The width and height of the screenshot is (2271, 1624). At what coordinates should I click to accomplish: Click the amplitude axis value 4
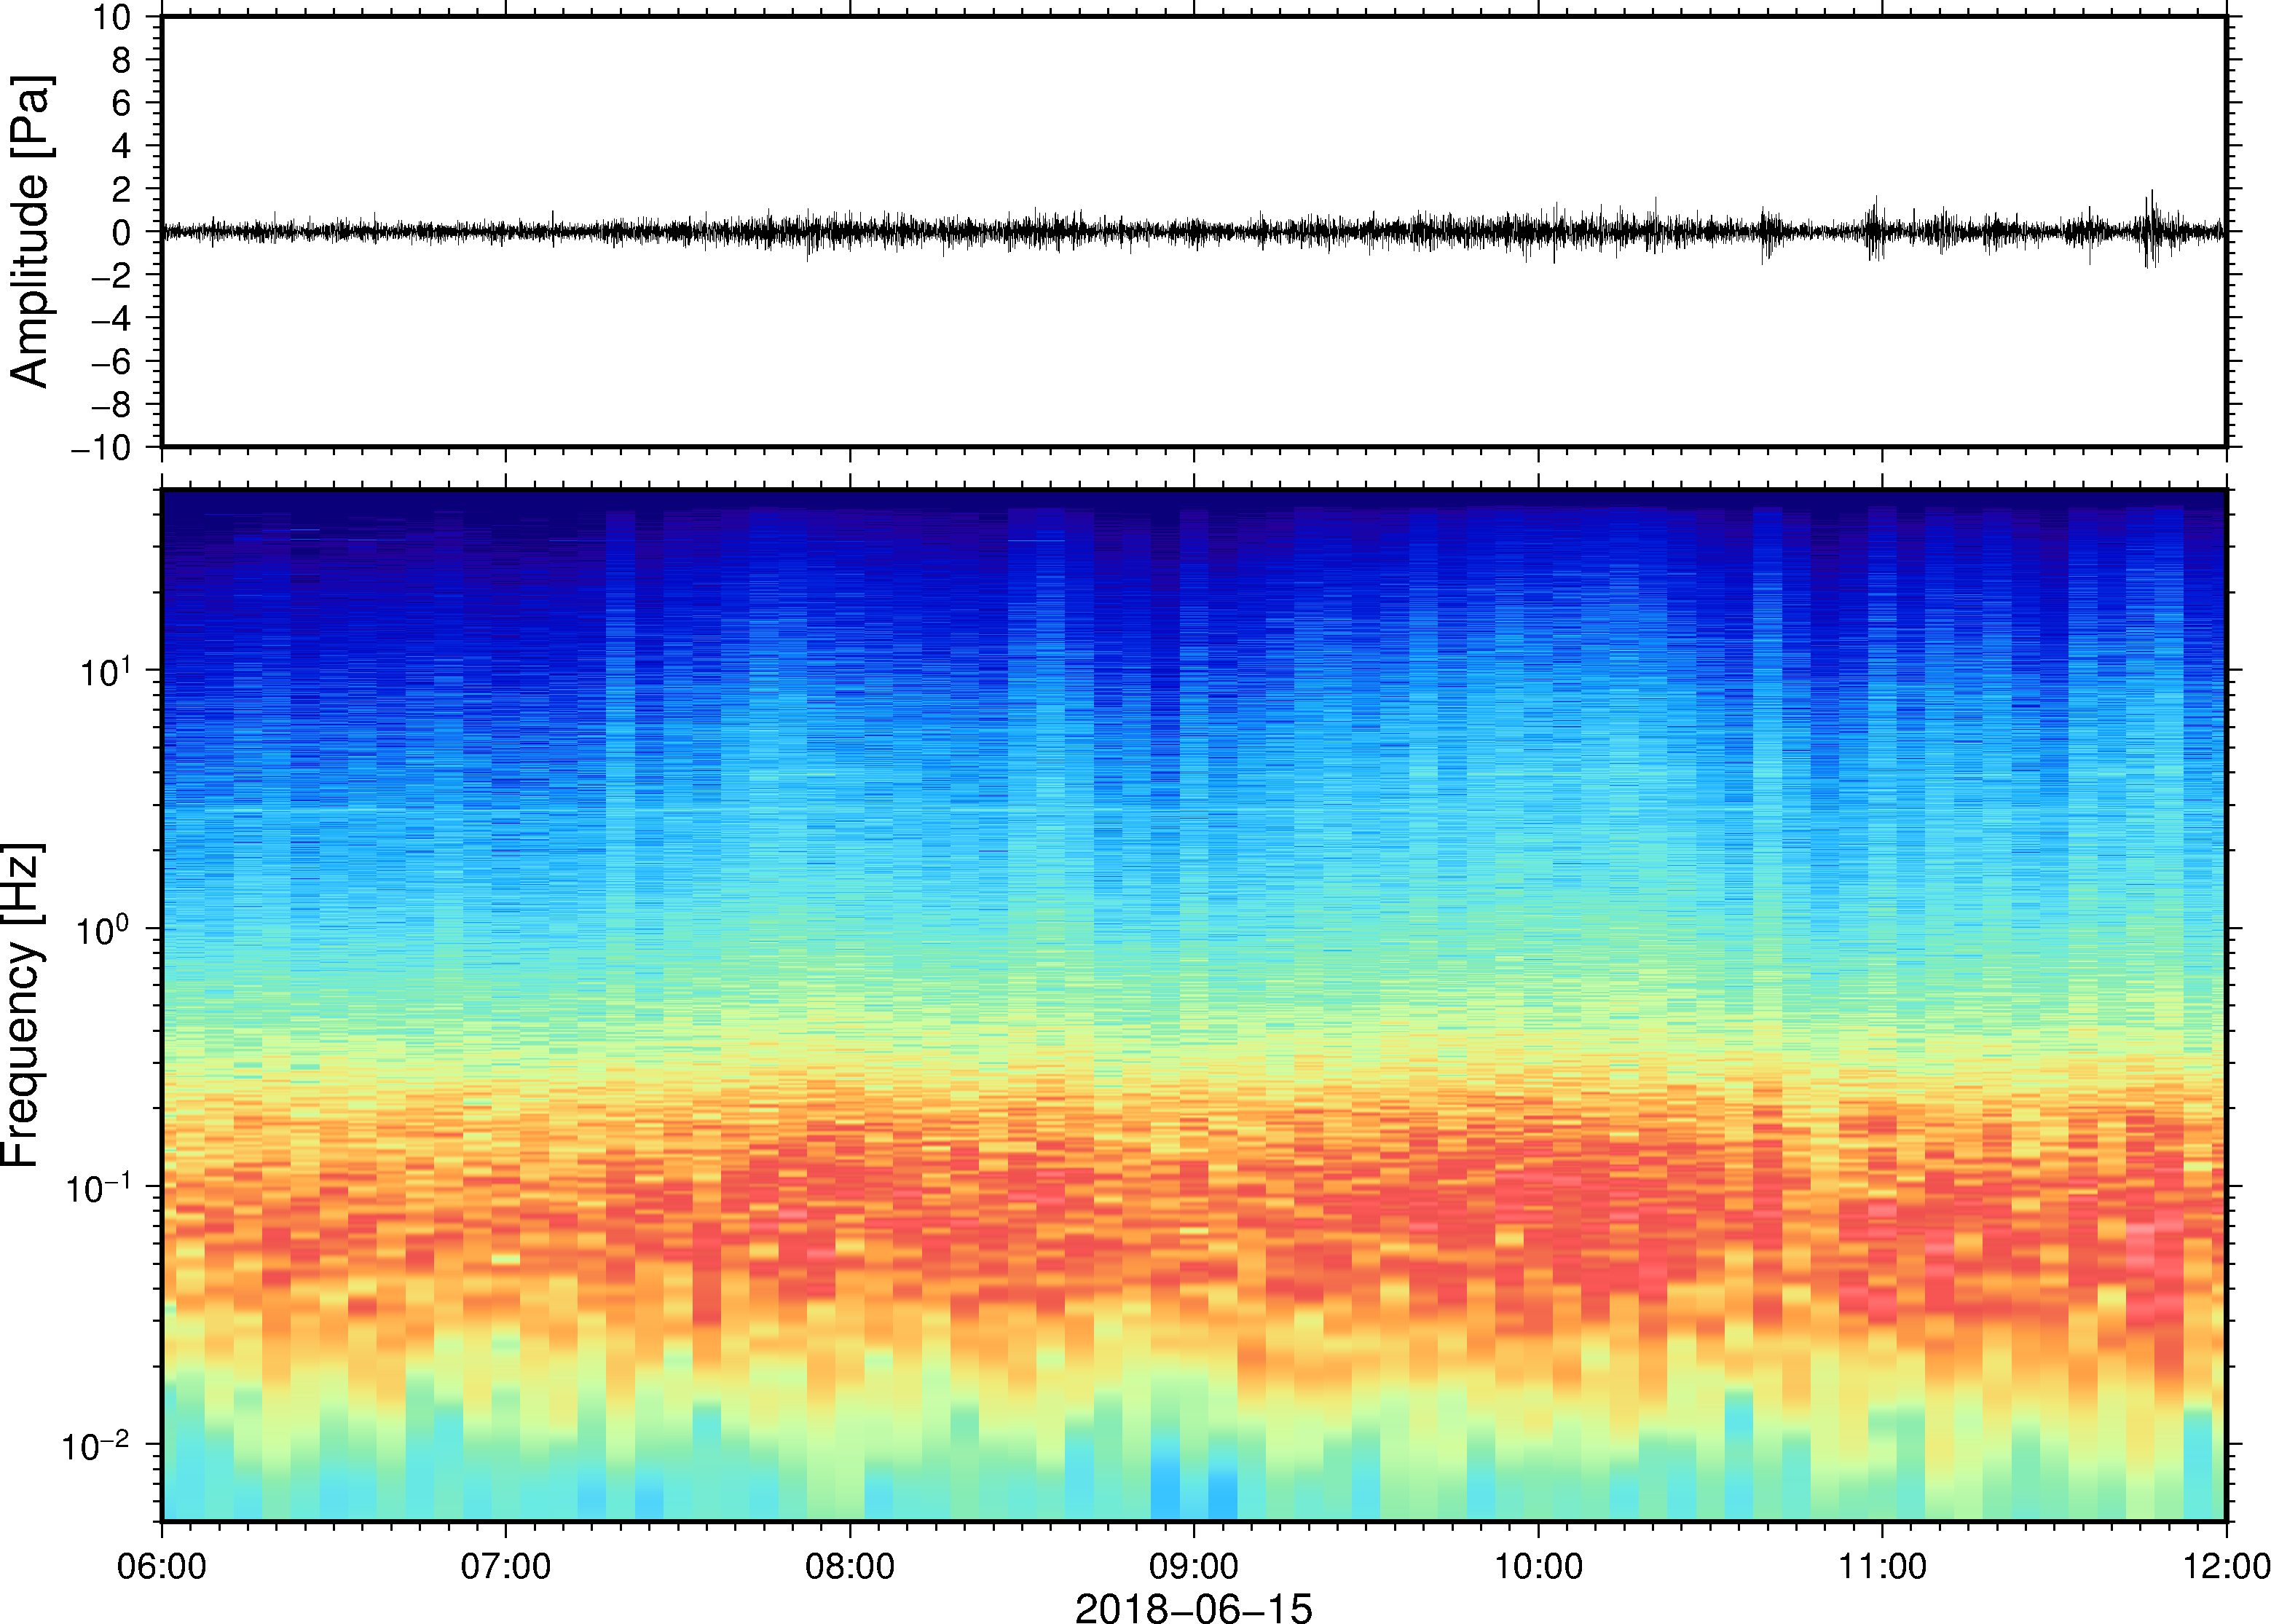coord(122,146)
